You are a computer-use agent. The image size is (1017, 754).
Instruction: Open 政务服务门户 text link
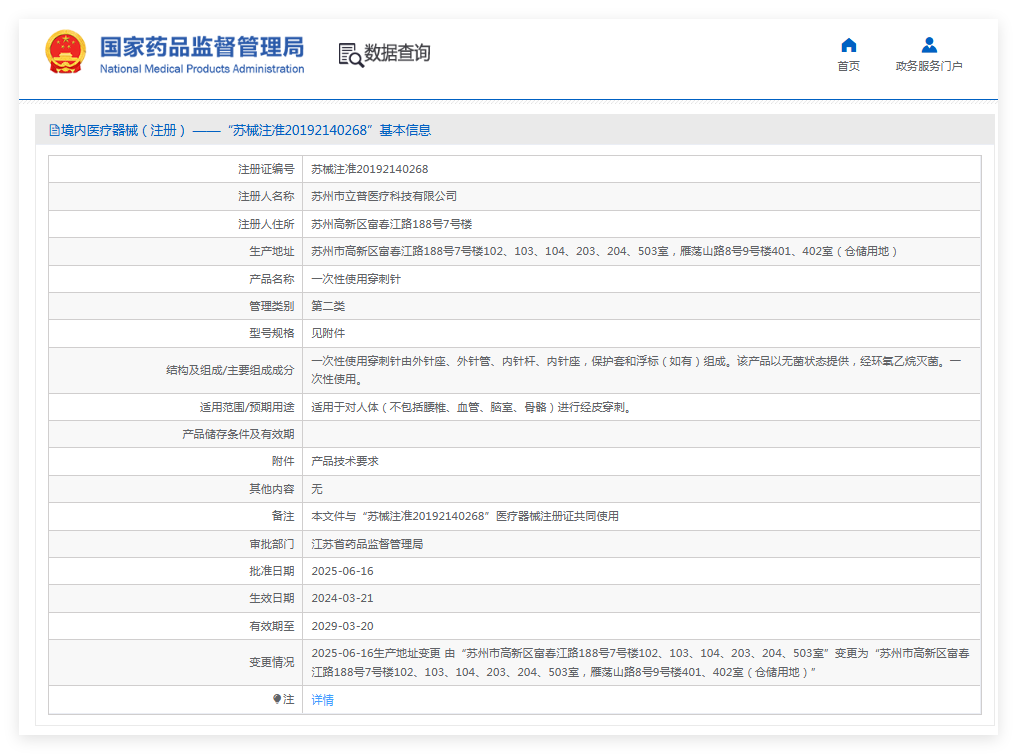click(929, 66)
